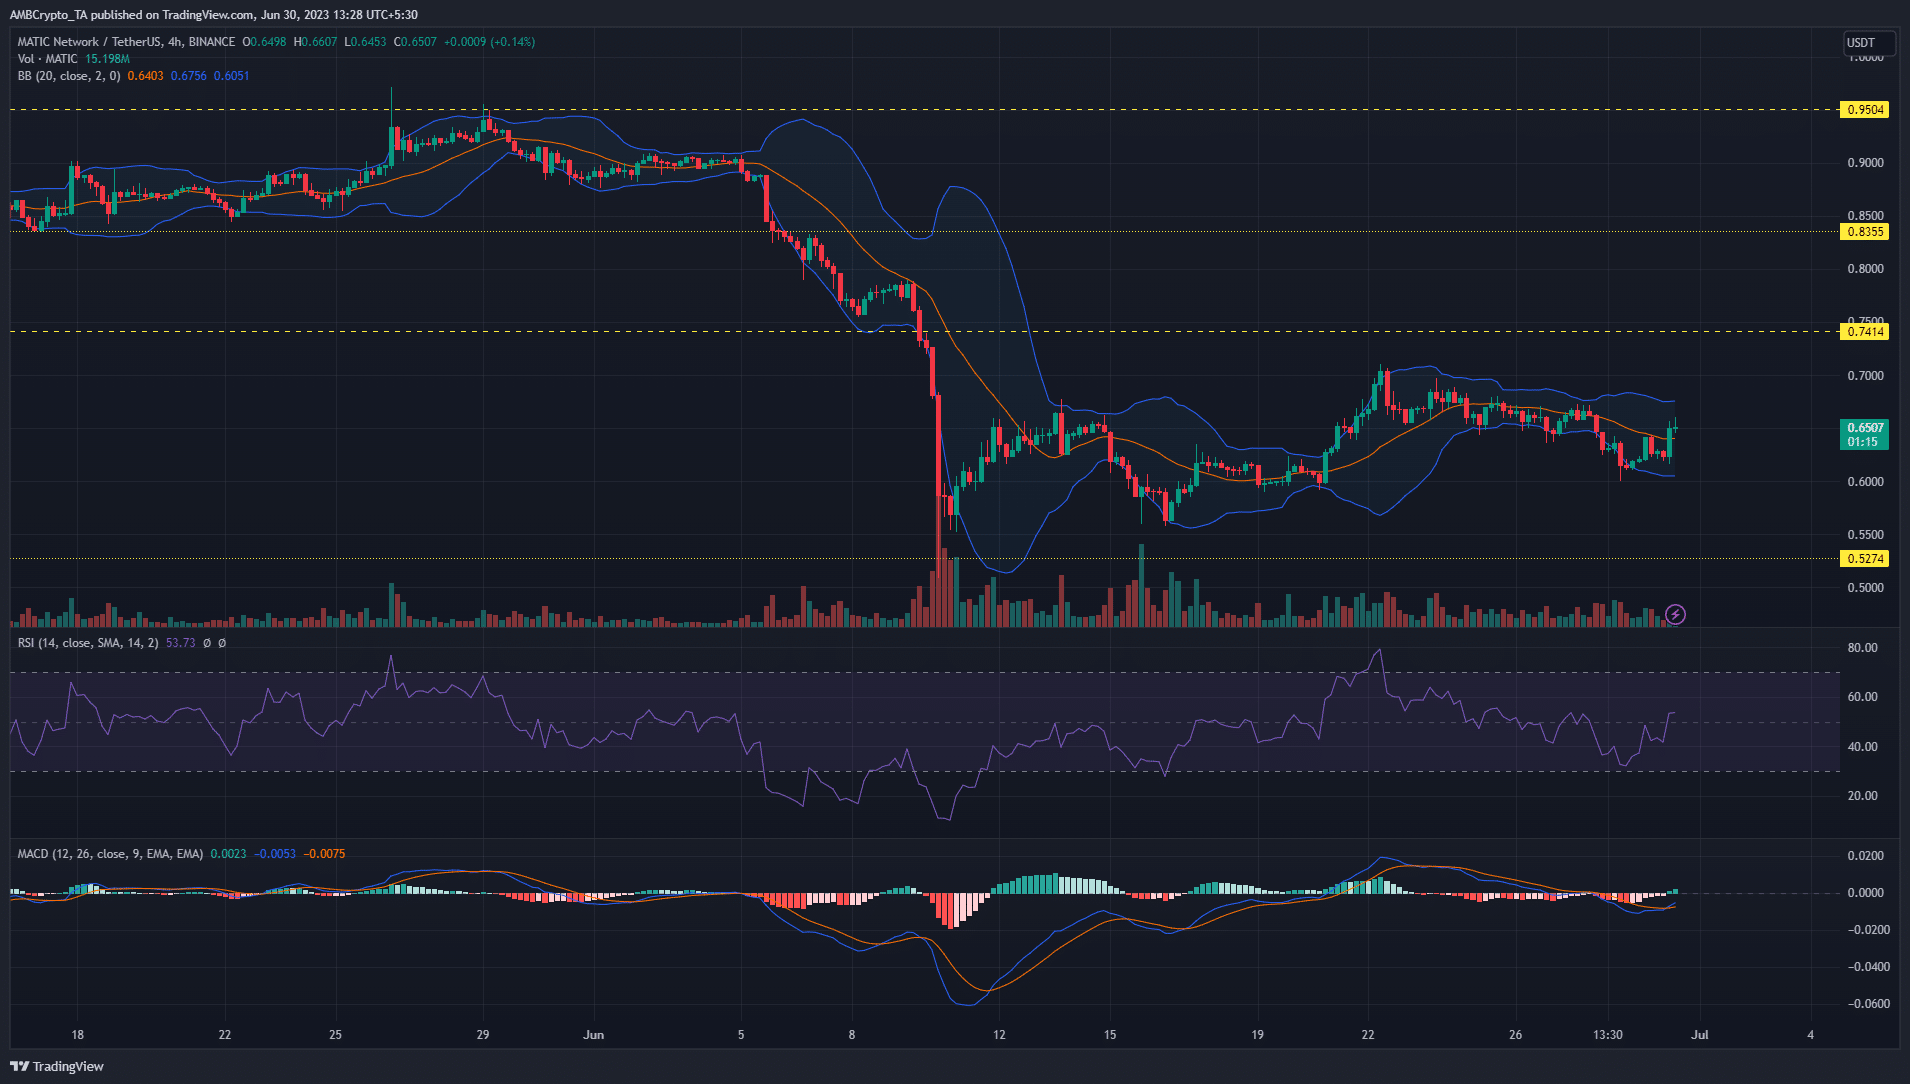Click the BB lower value 0.6051
The height and width of the screenshot is (1084, 1910).
click(x=232, y=76)
